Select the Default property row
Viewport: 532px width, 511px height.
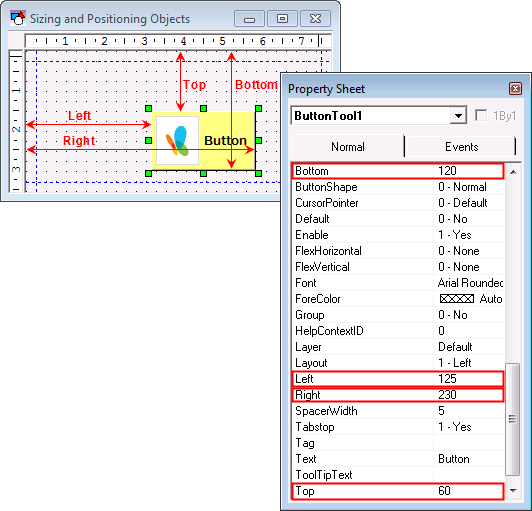(x=398, y=219)
